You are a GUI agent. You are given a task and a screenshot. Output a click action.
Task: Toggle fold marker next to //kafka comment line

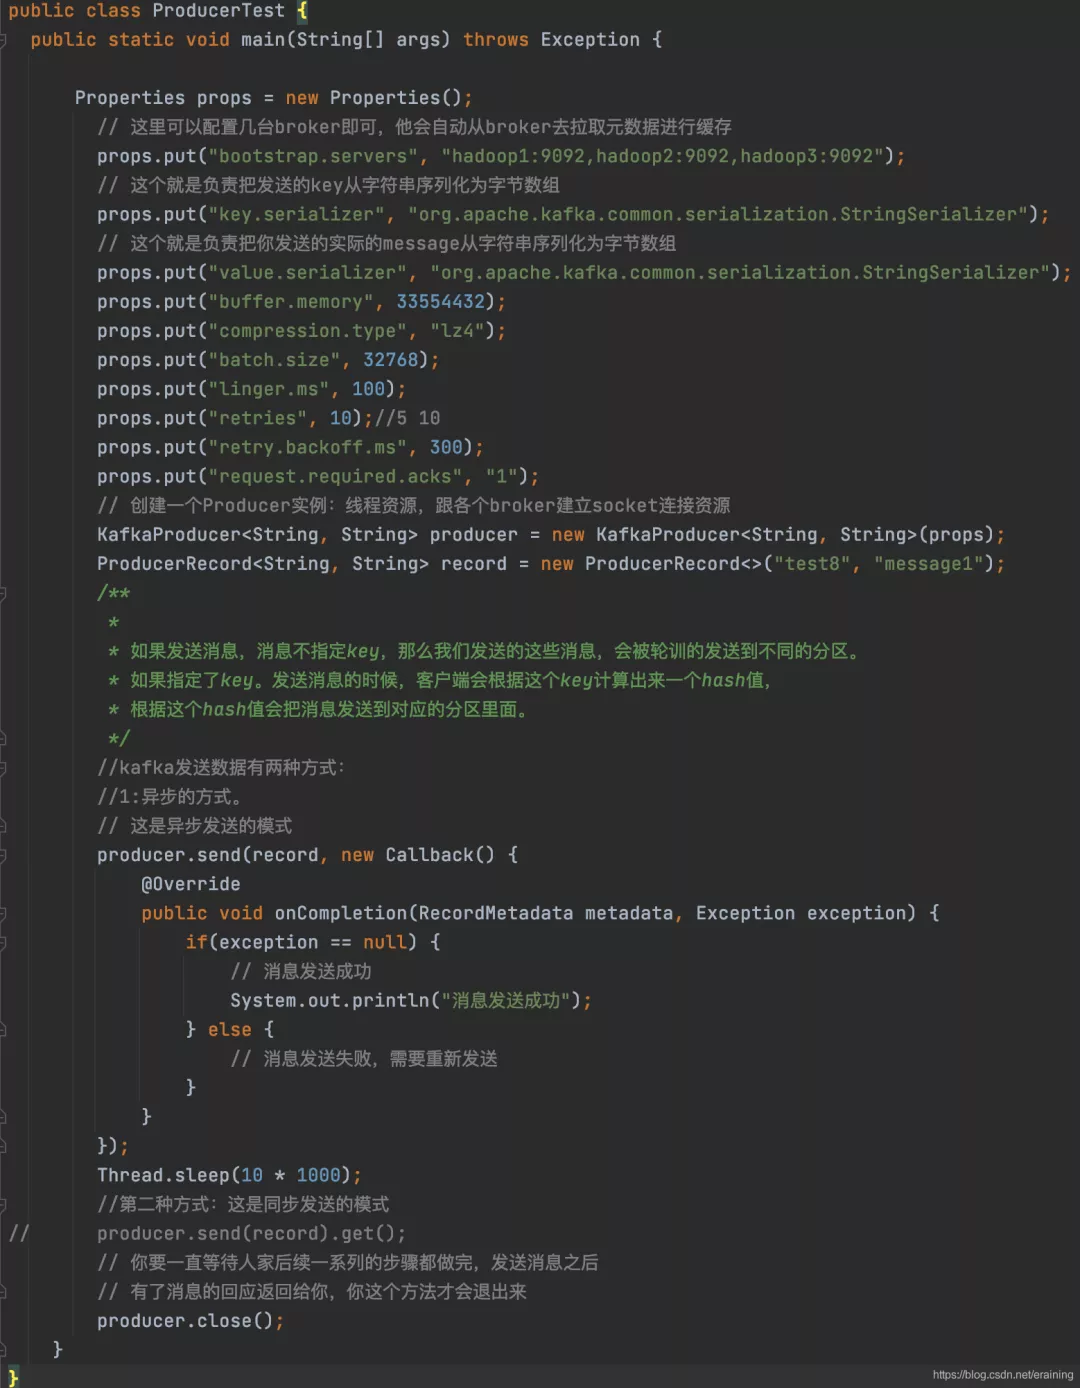(x=3, y=768)
